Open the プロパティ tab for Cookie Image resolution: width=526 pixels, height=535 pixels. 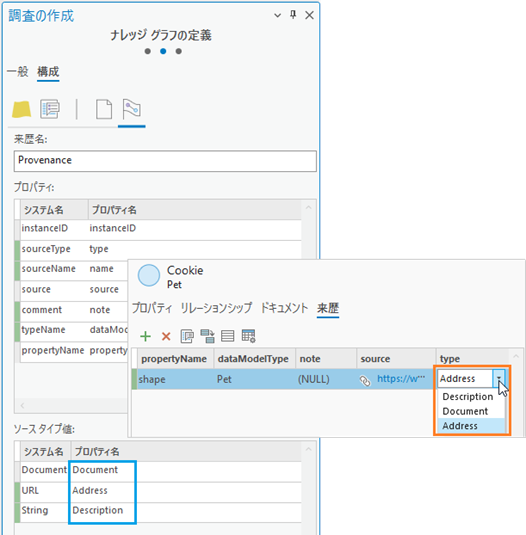point(152,308)
